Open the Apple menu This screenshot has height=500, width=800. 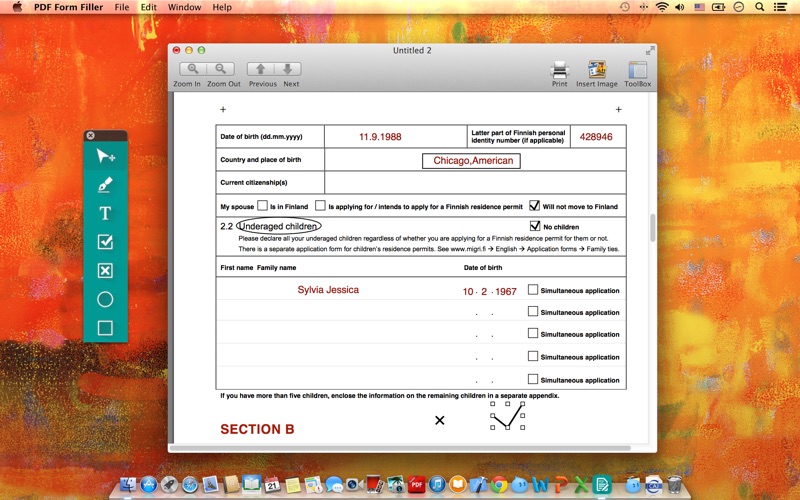pos(17,7)
